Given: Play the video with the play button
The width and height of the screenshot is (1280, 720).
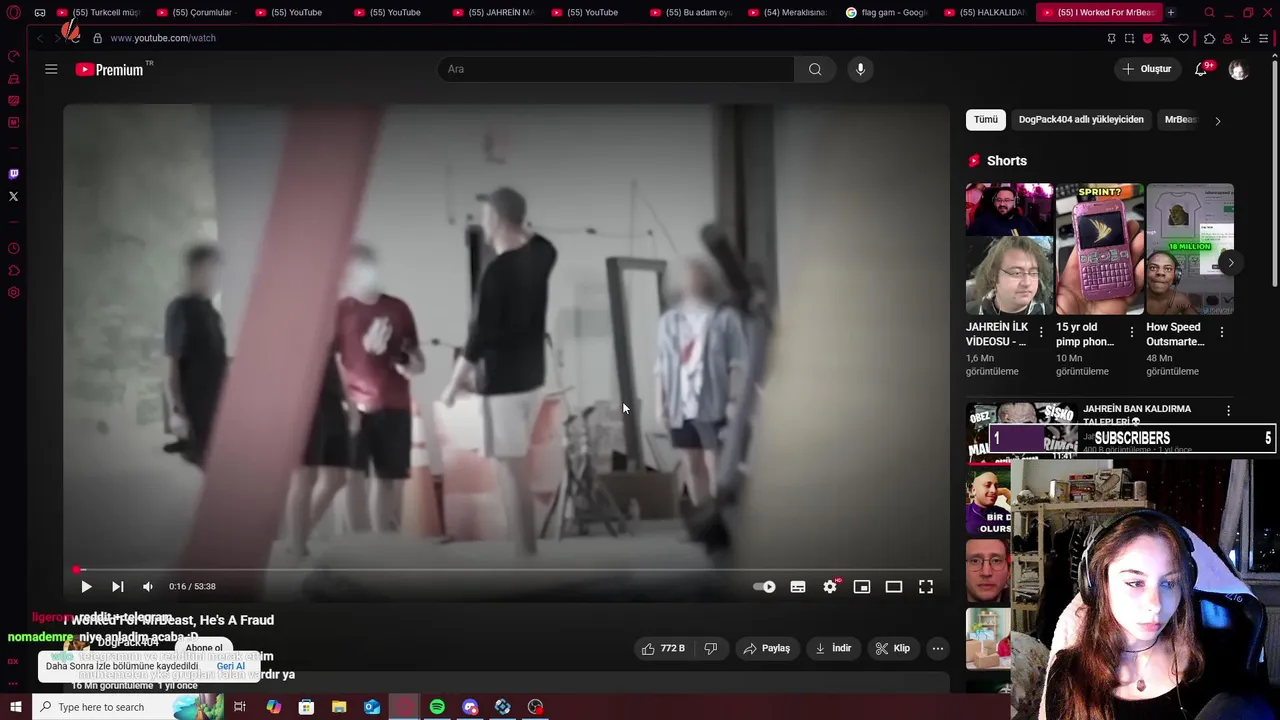Looking at the screenshot, I should coord(86,587).
